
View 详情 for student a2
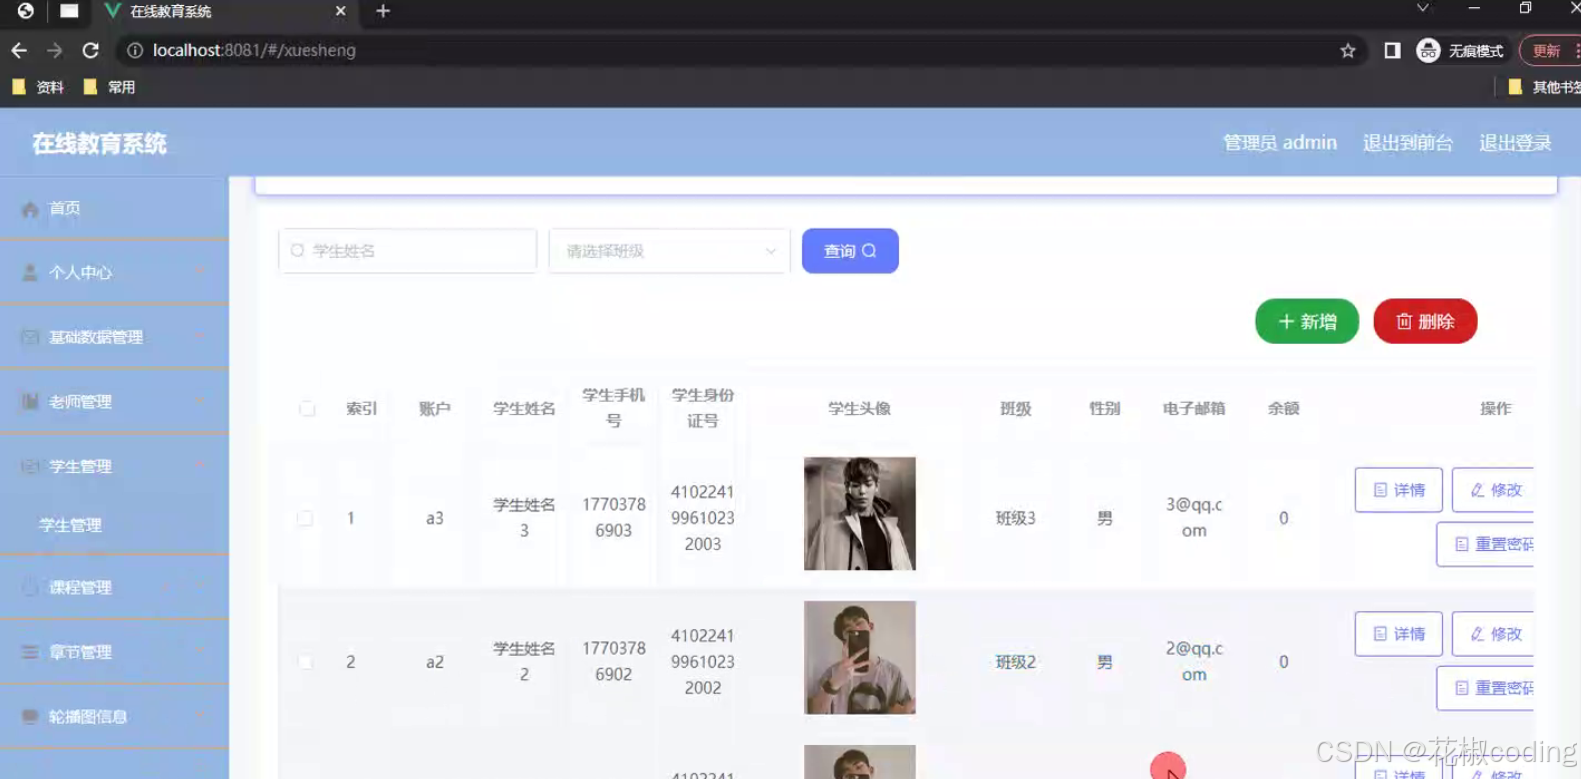click(1398, 634)
